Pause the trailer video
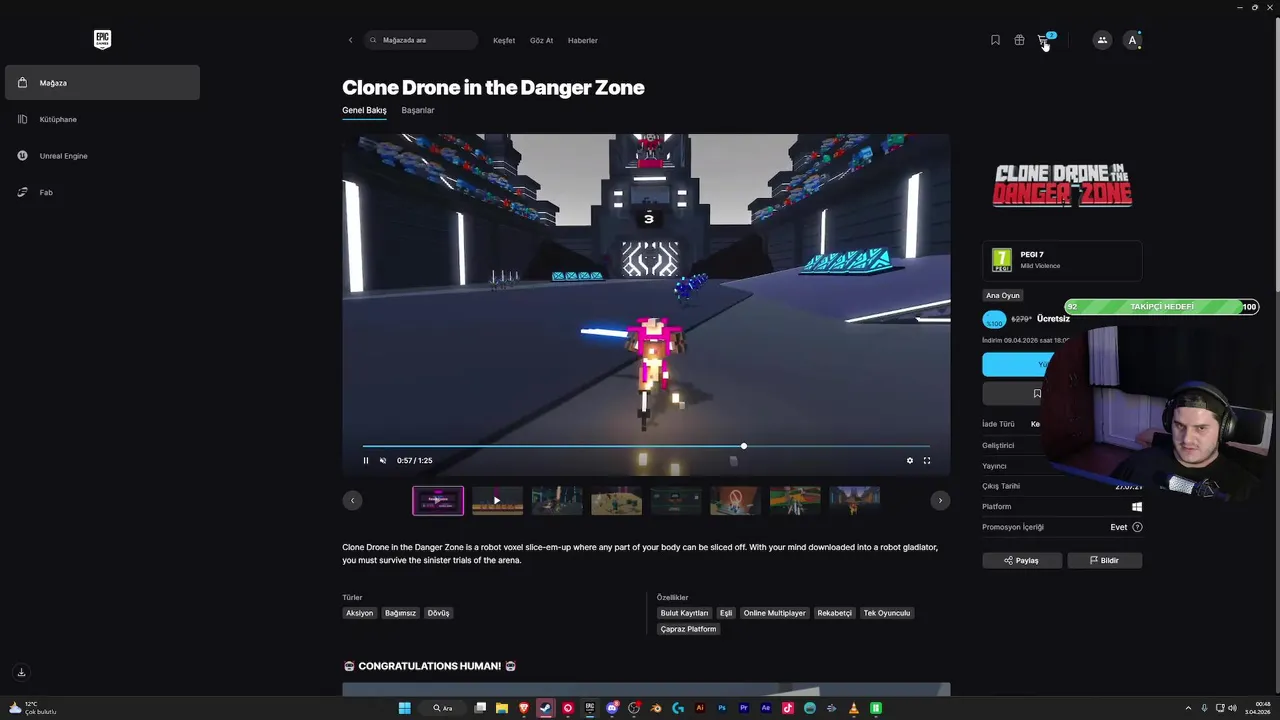1280x720 pixels. [366, 460]
